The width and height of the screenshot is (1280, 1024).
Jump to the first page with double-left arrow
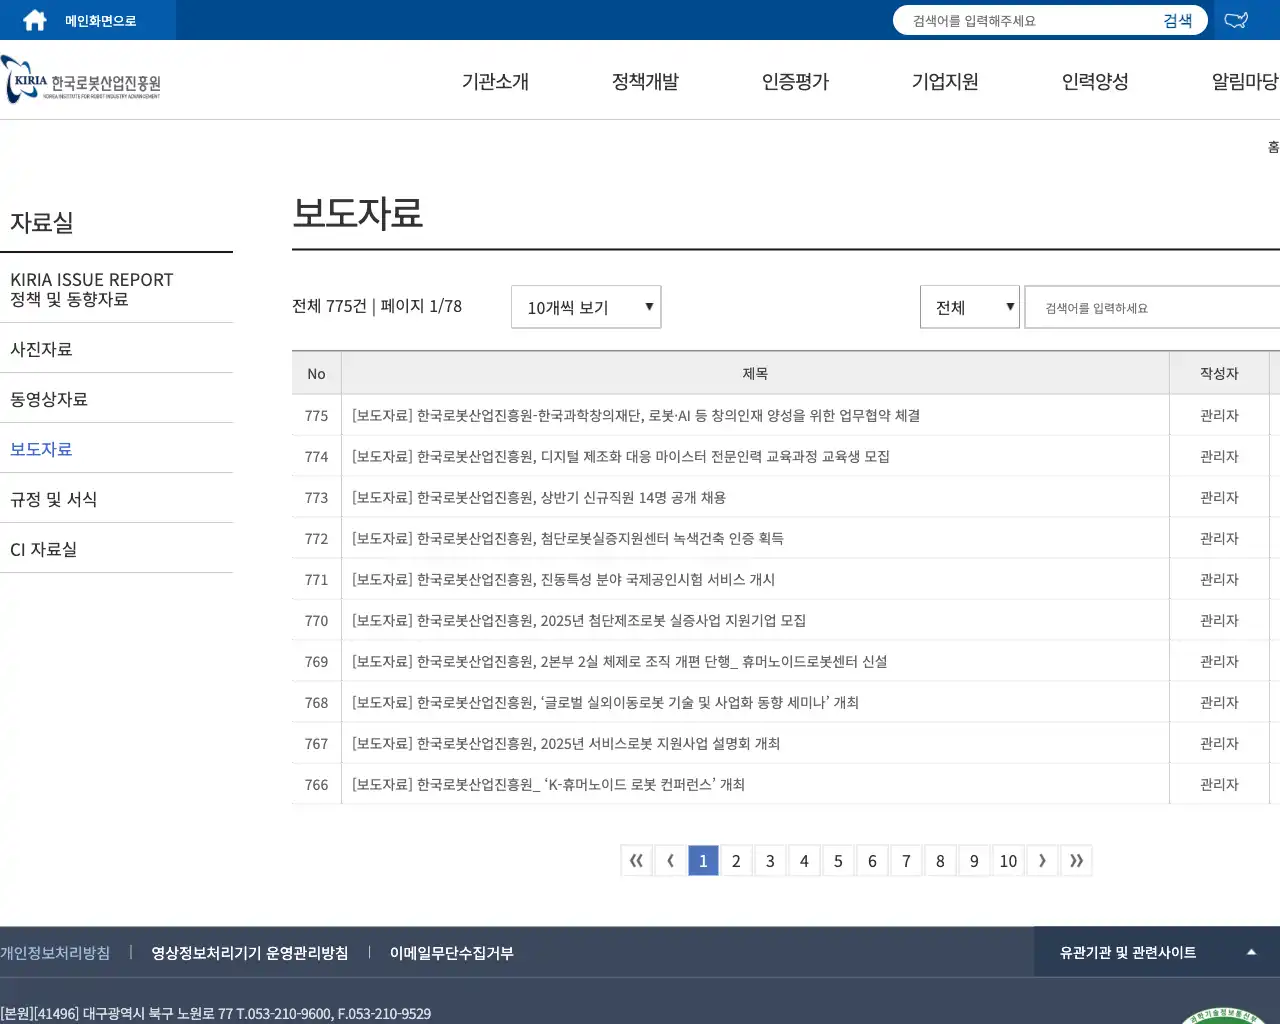click(x=636, y=860)
